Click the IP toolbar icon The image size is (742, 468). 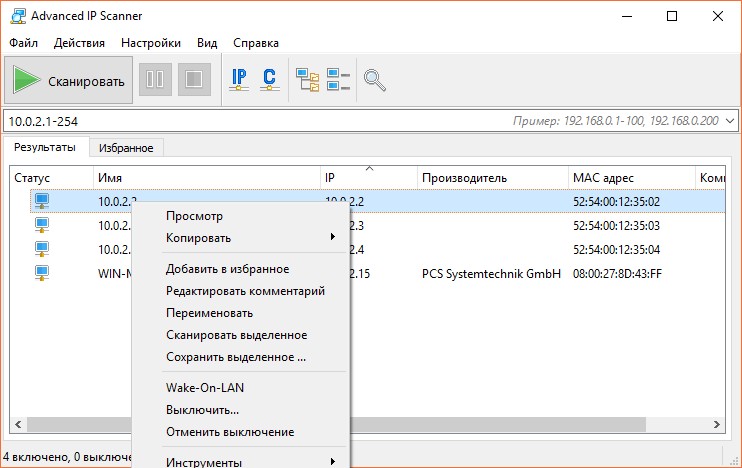pos(239,79)
